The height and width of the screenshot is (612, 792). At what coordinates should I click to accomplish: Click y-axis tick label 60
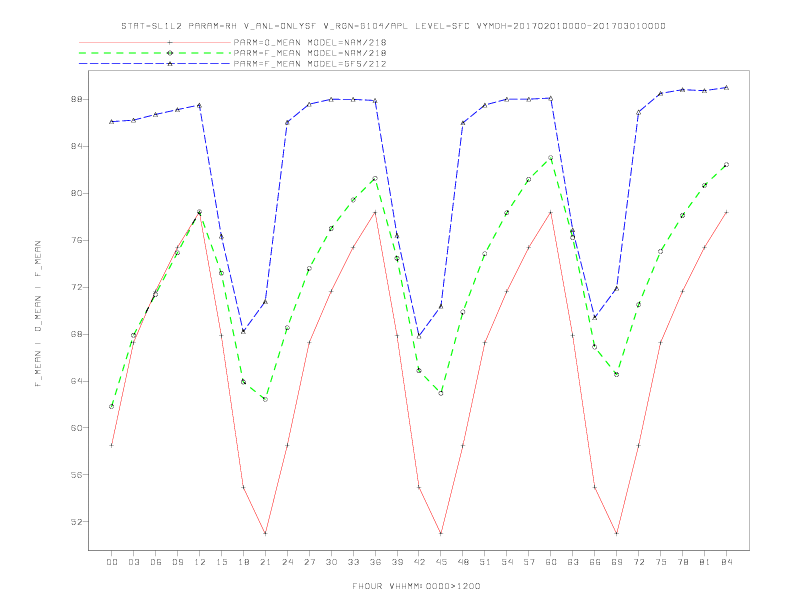76,428
